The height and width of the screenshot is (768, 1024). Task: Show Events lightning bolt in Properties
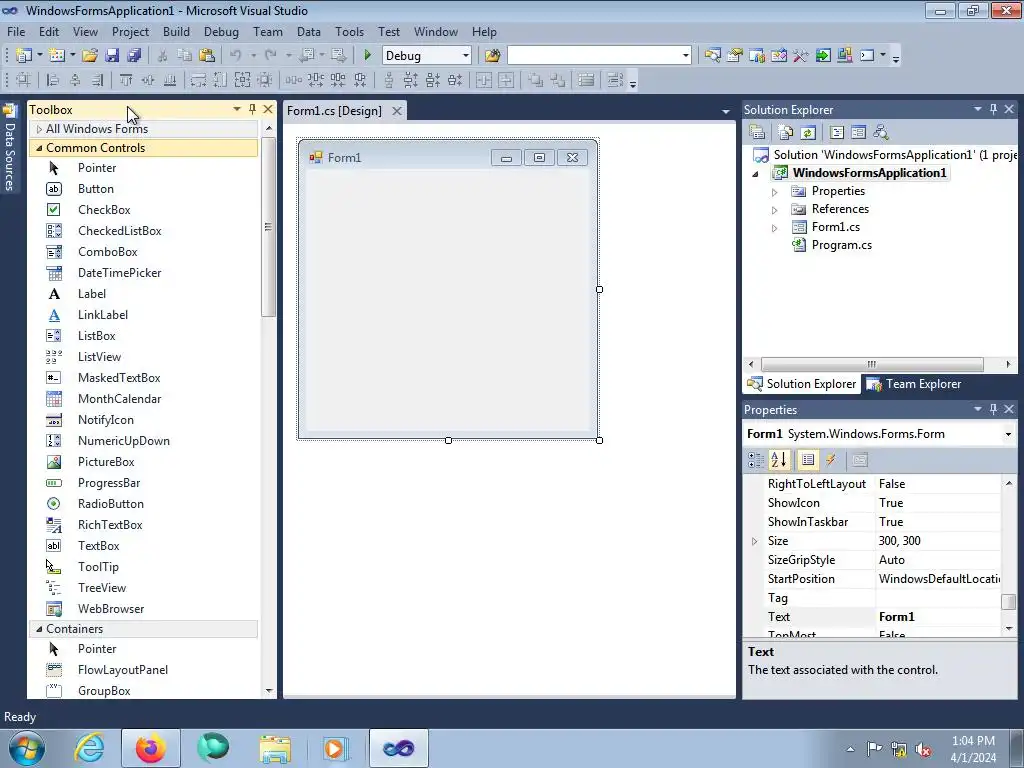[x=831, y=460]
